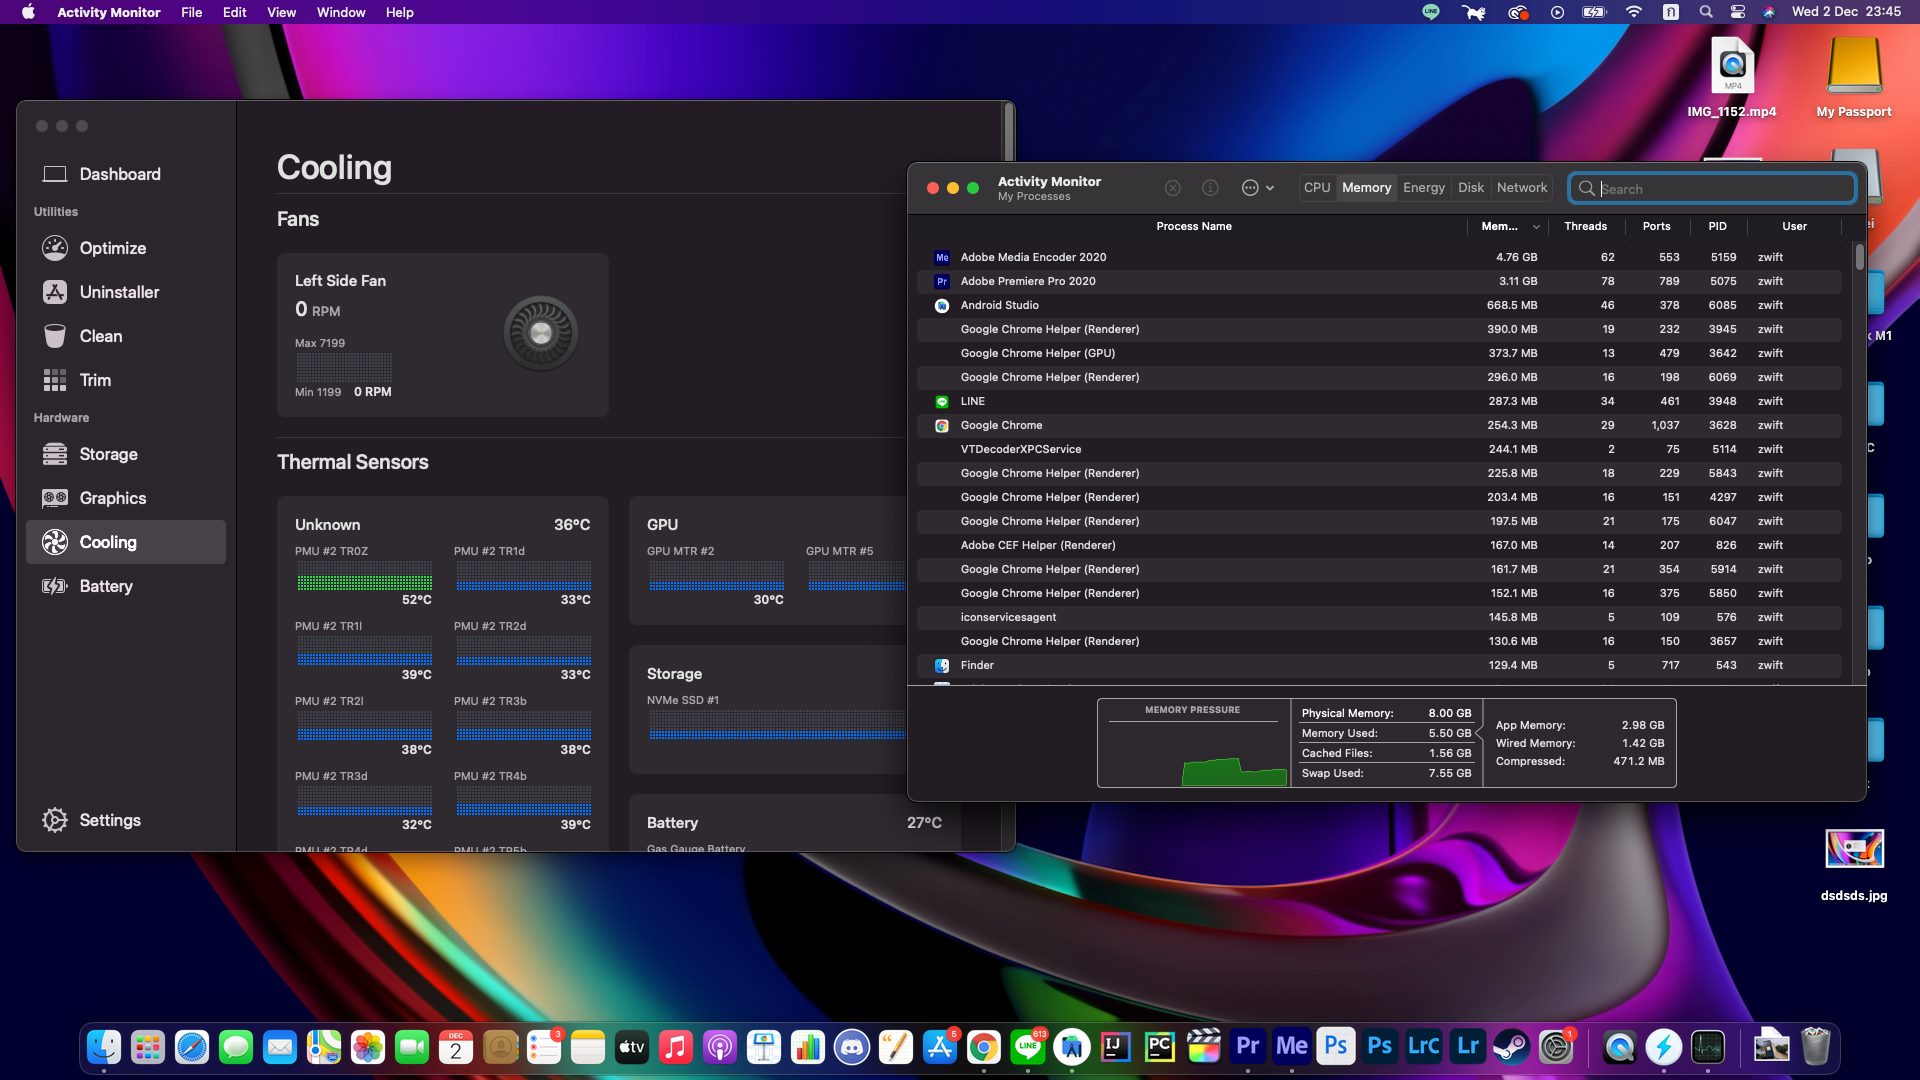Image resolution: width=1920 pixels, height=1080 pixels.
Task: Select the Adobe CEF Helper (Renderer) row
Action: pyautogui.click(x=1380, y=545)
